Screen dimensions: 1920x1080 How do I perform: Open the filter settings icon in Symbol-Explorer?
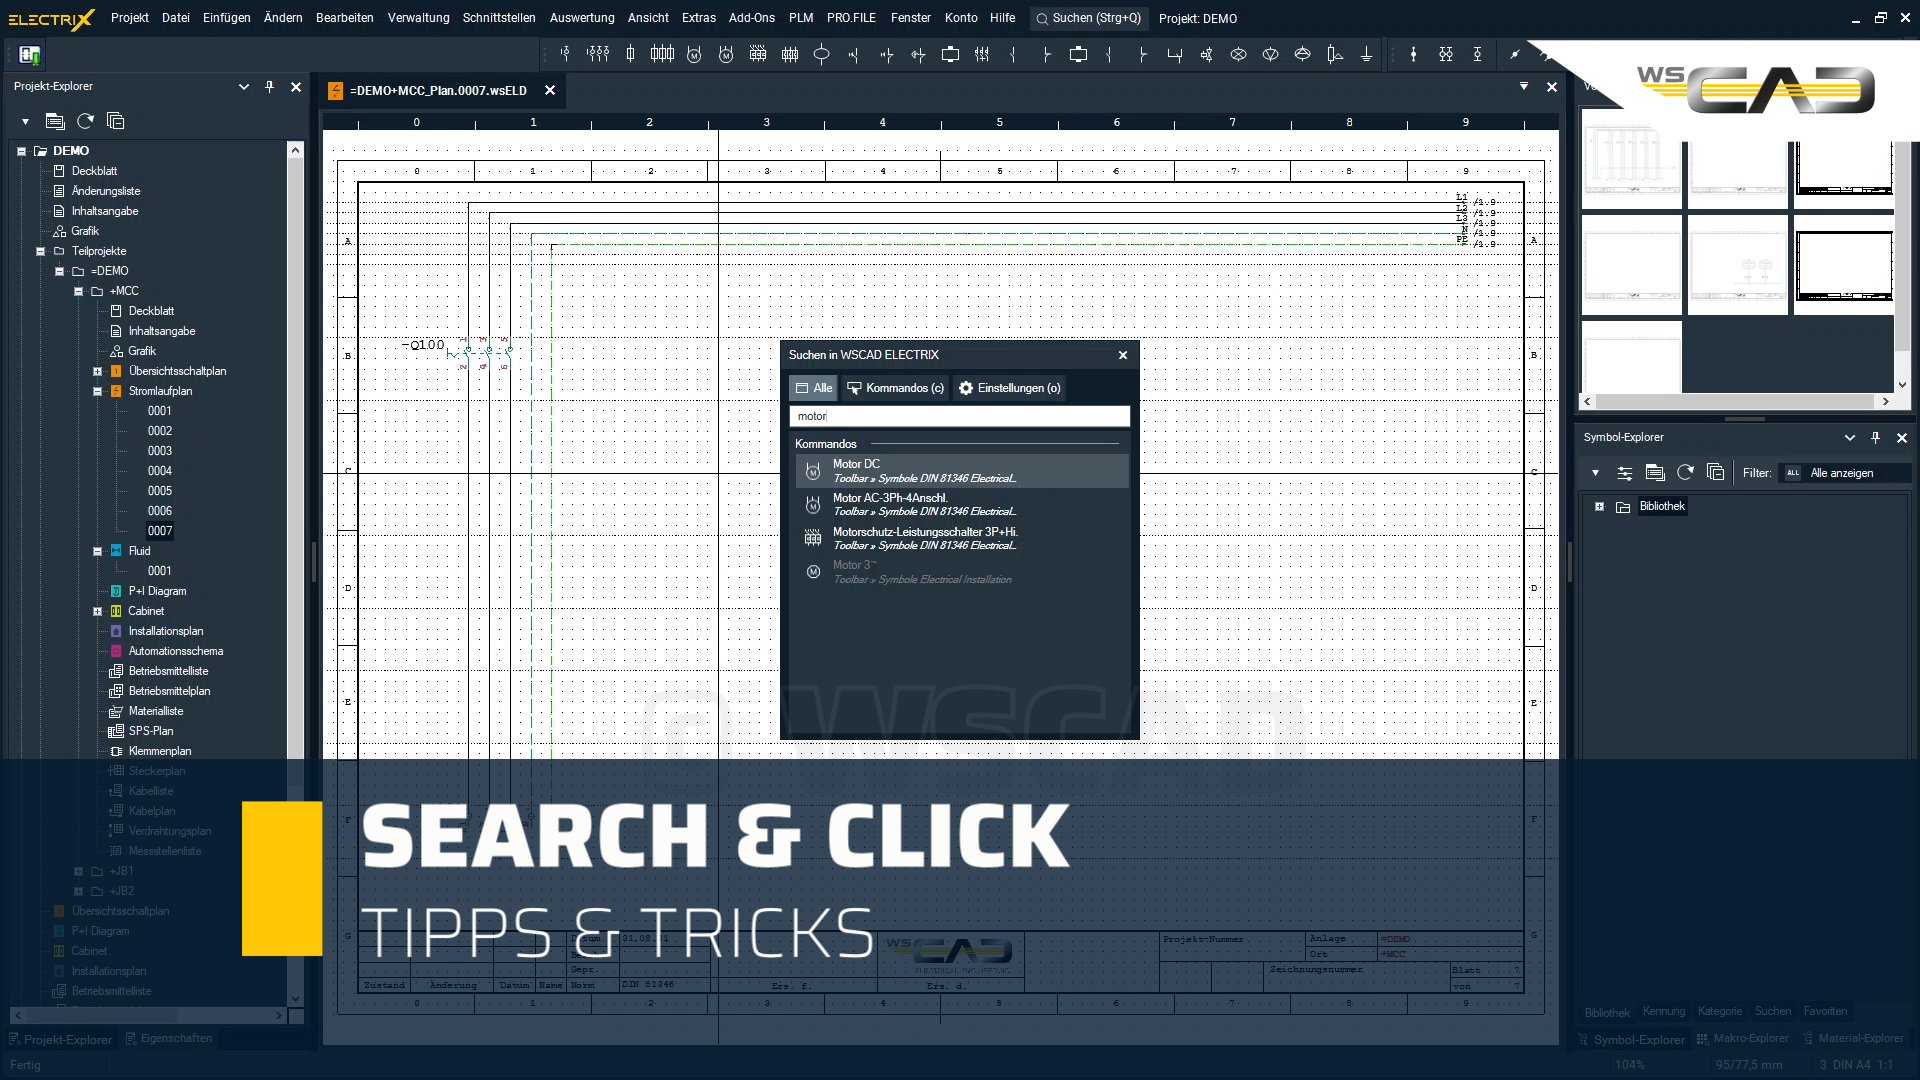[x=1624, y=473]
